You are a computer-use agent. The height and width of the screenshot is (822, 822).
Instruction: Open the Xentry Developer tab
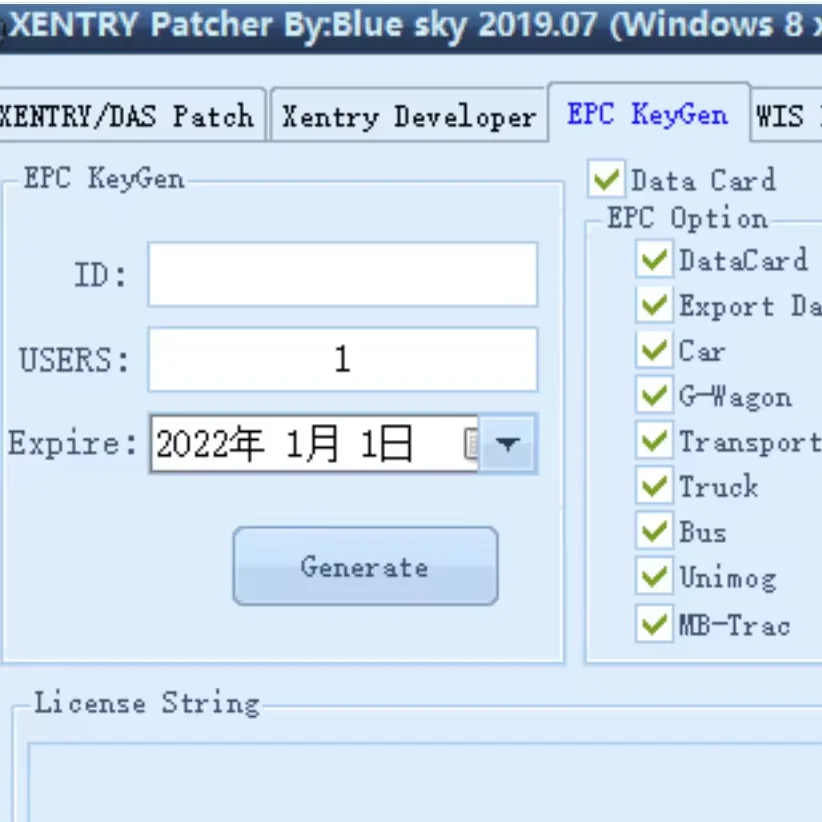coord(406,115)
